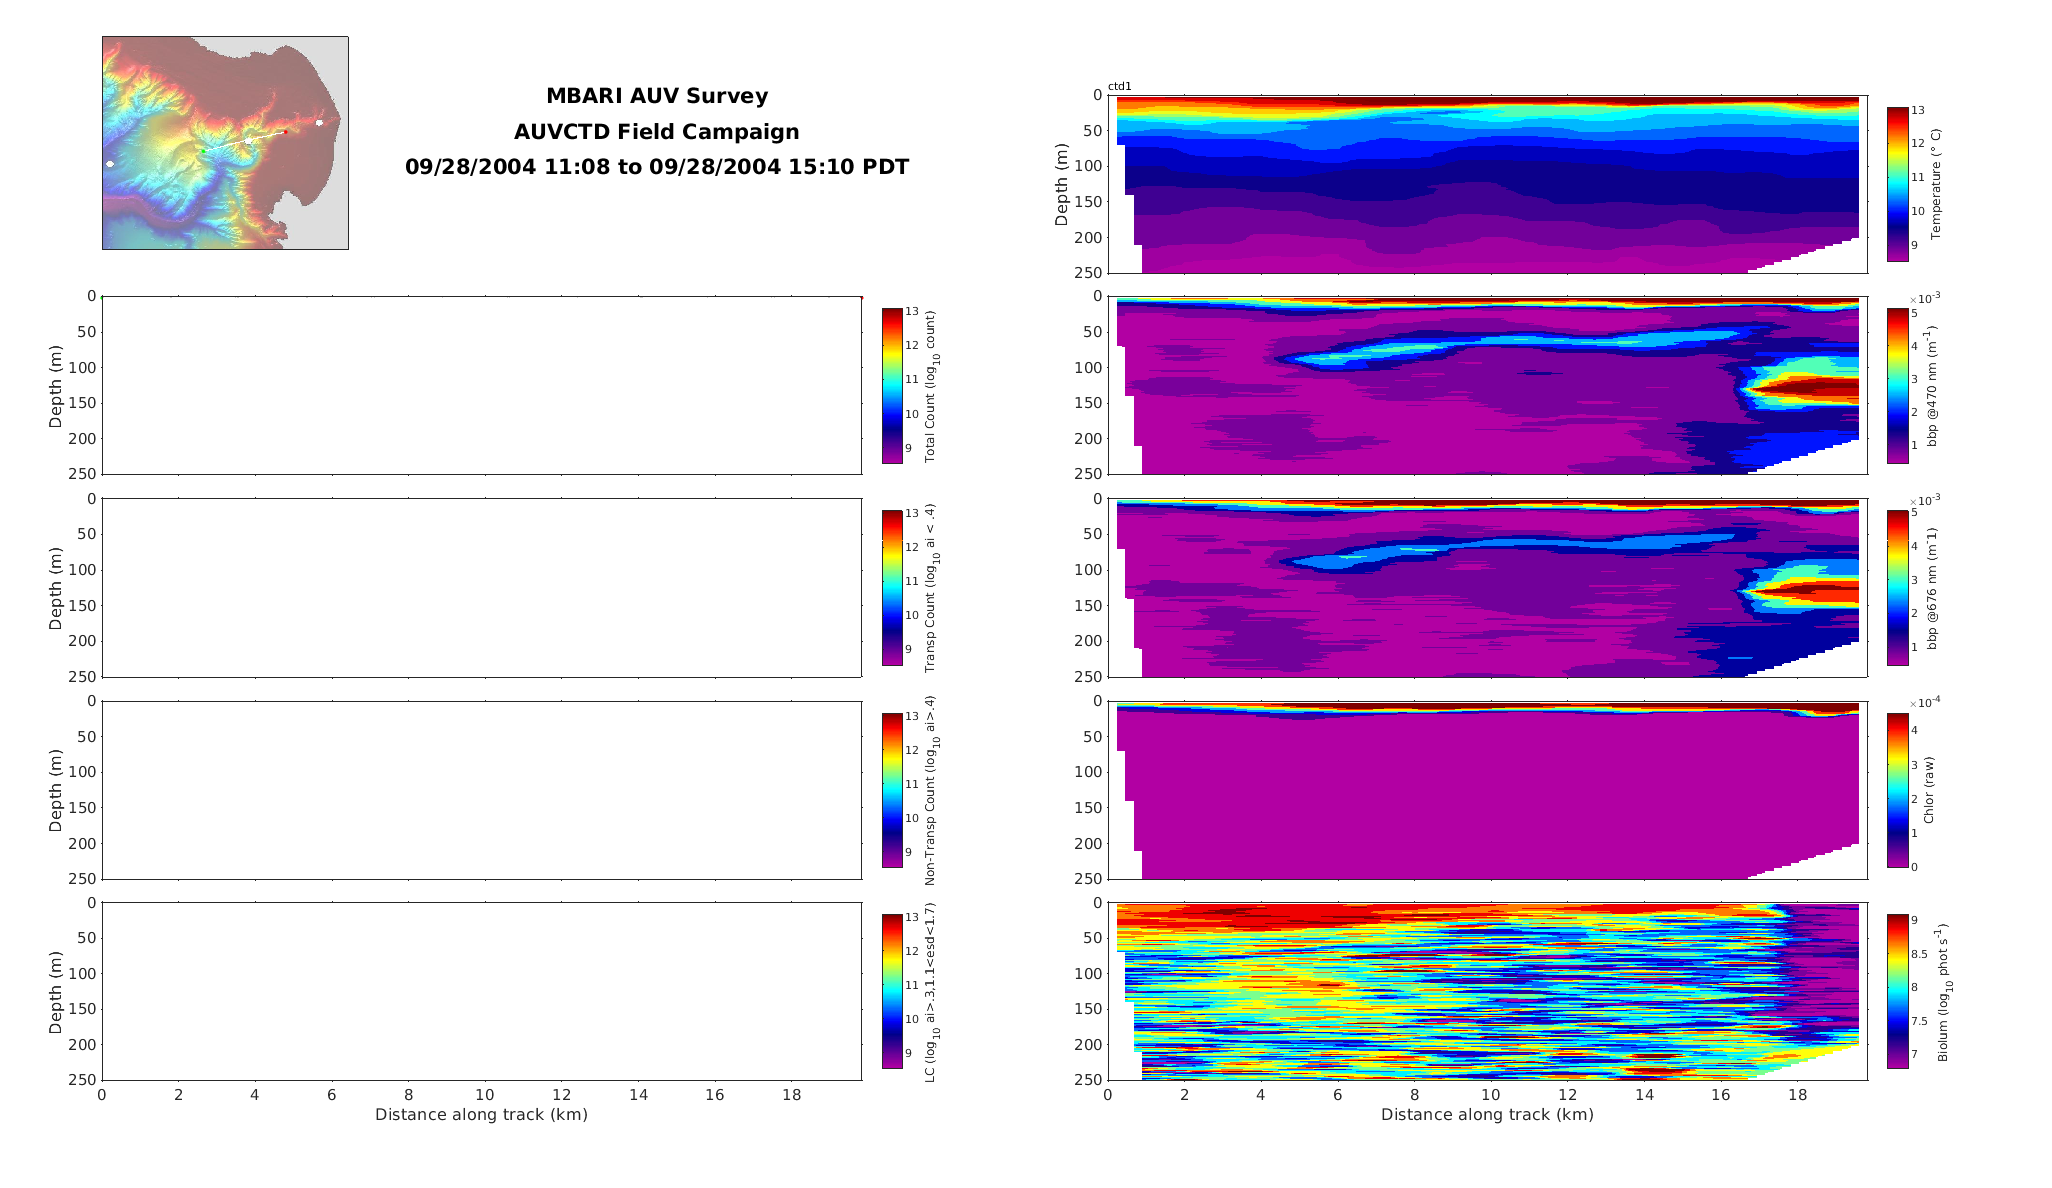Click the "MBARI AUV Survey" title text
Viewport: 2052px width, 1188px height.
(x=657, y=96)
